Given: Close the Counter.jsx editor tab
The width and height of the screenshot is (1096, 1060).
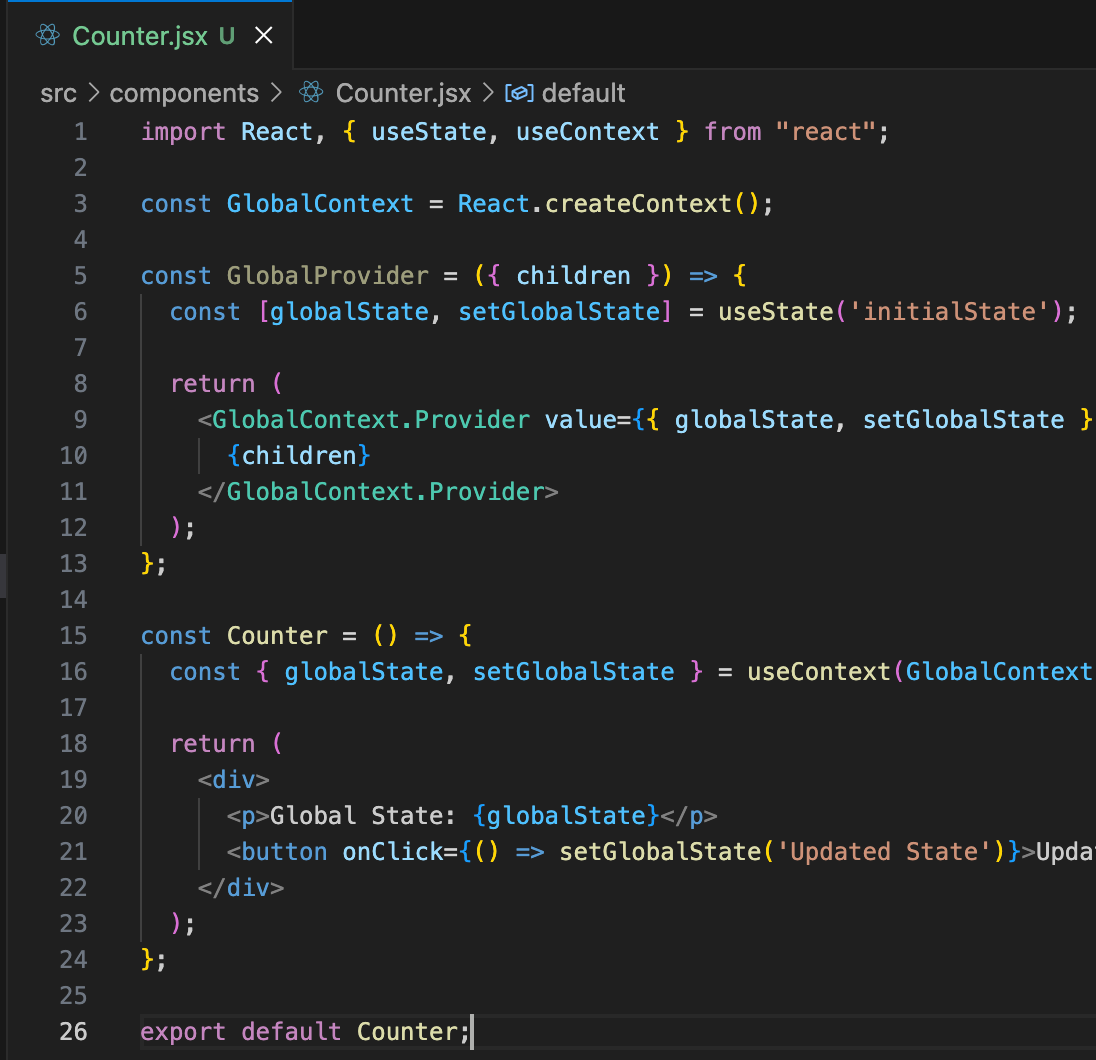Looking at the screenshot, I should (x=264, y=37).
